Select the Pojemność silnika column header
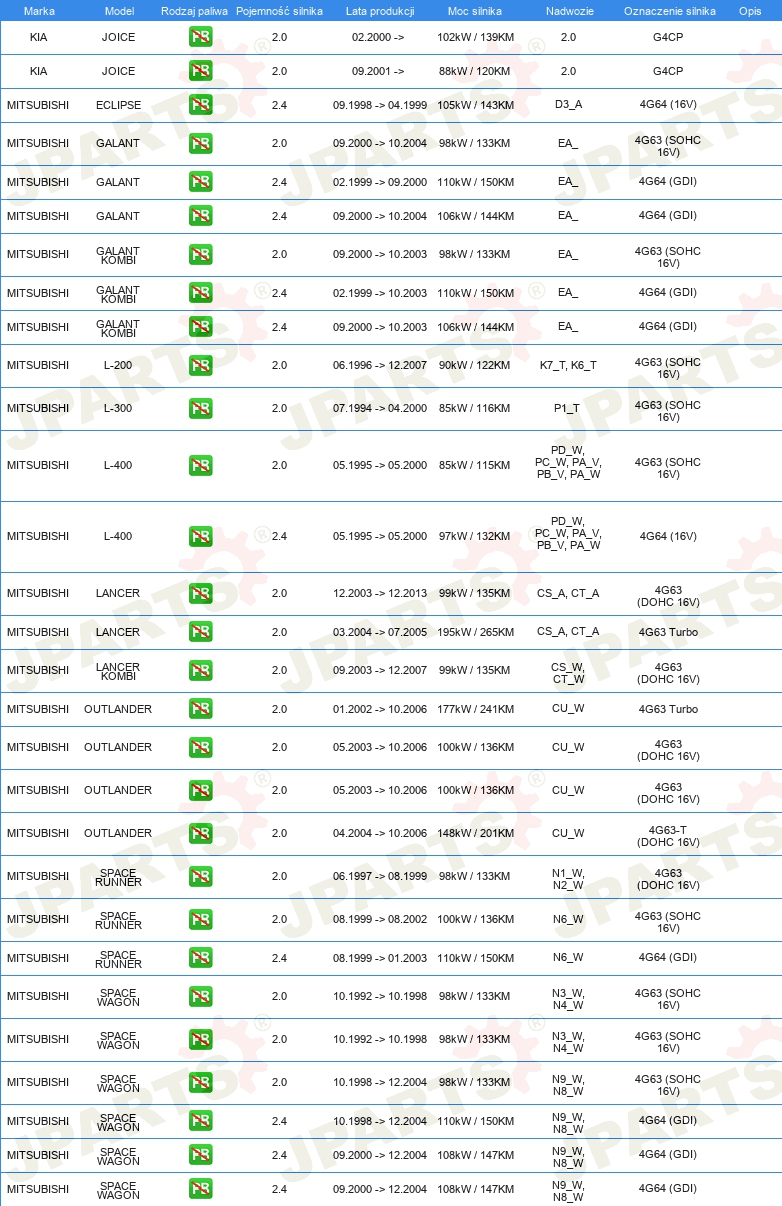 pos(279,11)
